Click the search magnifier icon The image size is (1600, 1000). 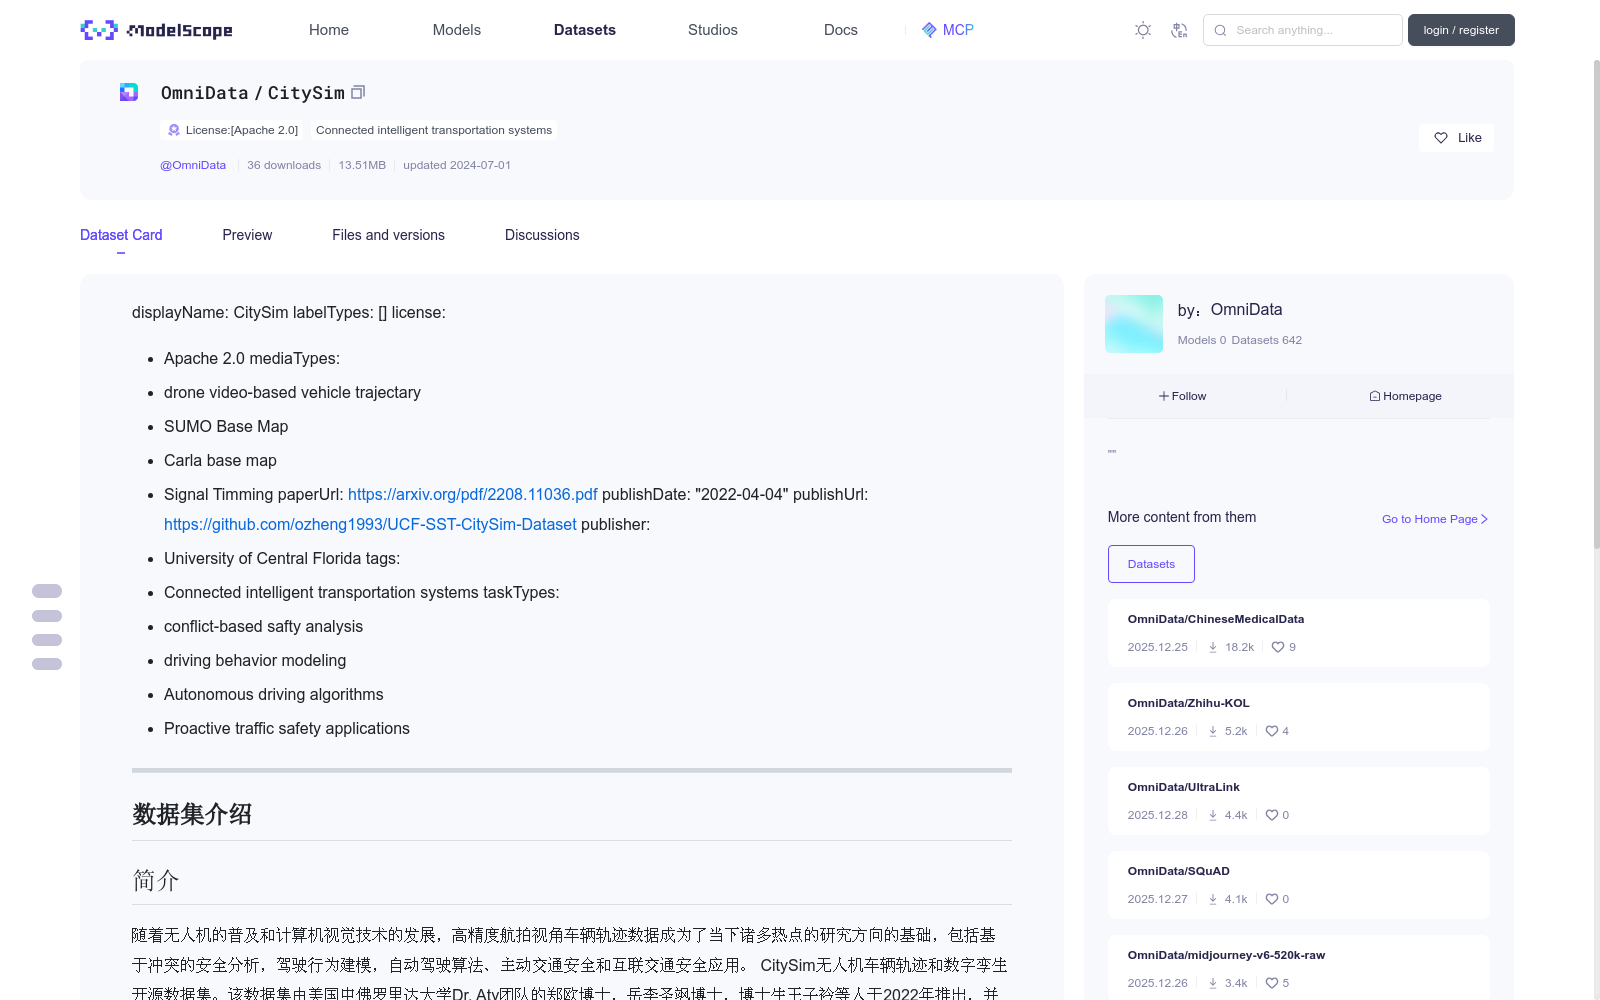tap(1220, 30)
